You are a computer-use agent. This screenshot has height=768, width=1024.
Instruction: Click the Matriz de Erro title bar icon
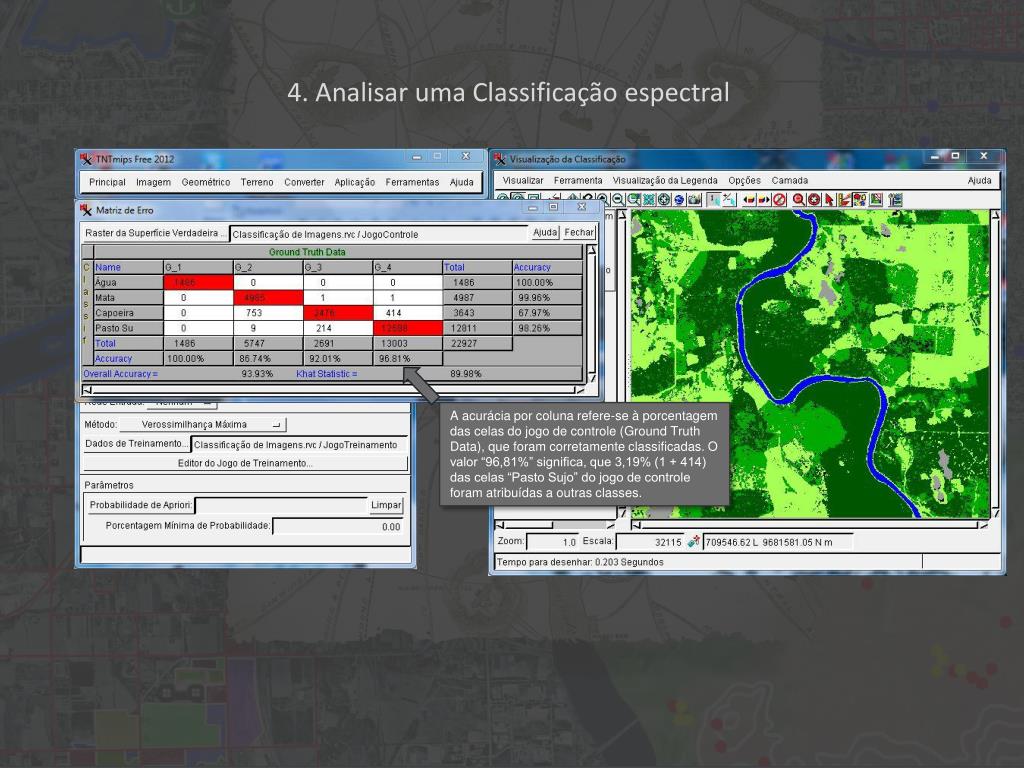pos(86,210)
